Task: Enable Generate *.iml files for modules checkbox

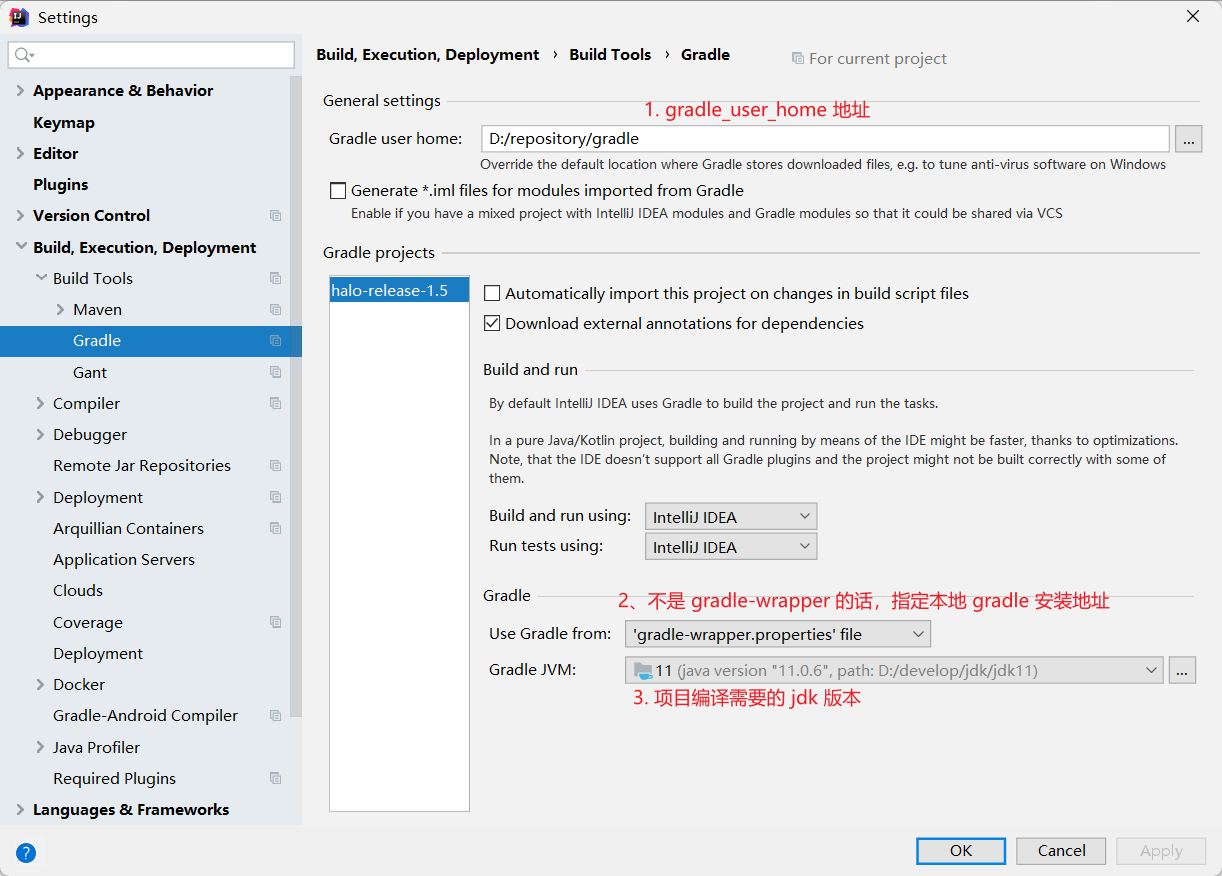Action: tap(338, 191)
